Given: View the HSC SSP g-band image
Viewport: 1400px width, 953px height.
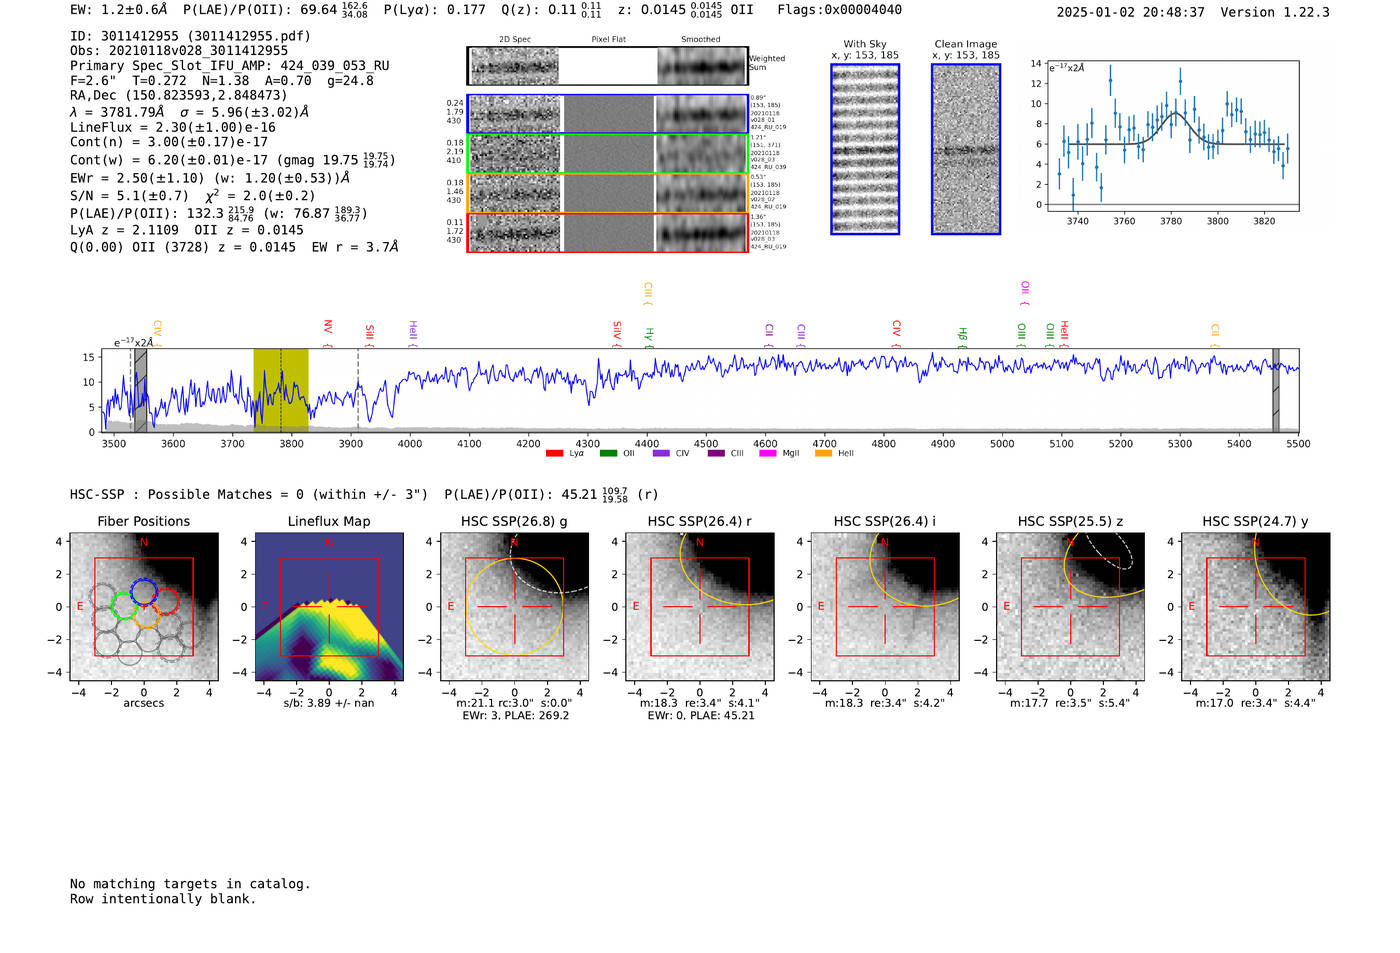Looking at the screenshot, I should point(514,607).
